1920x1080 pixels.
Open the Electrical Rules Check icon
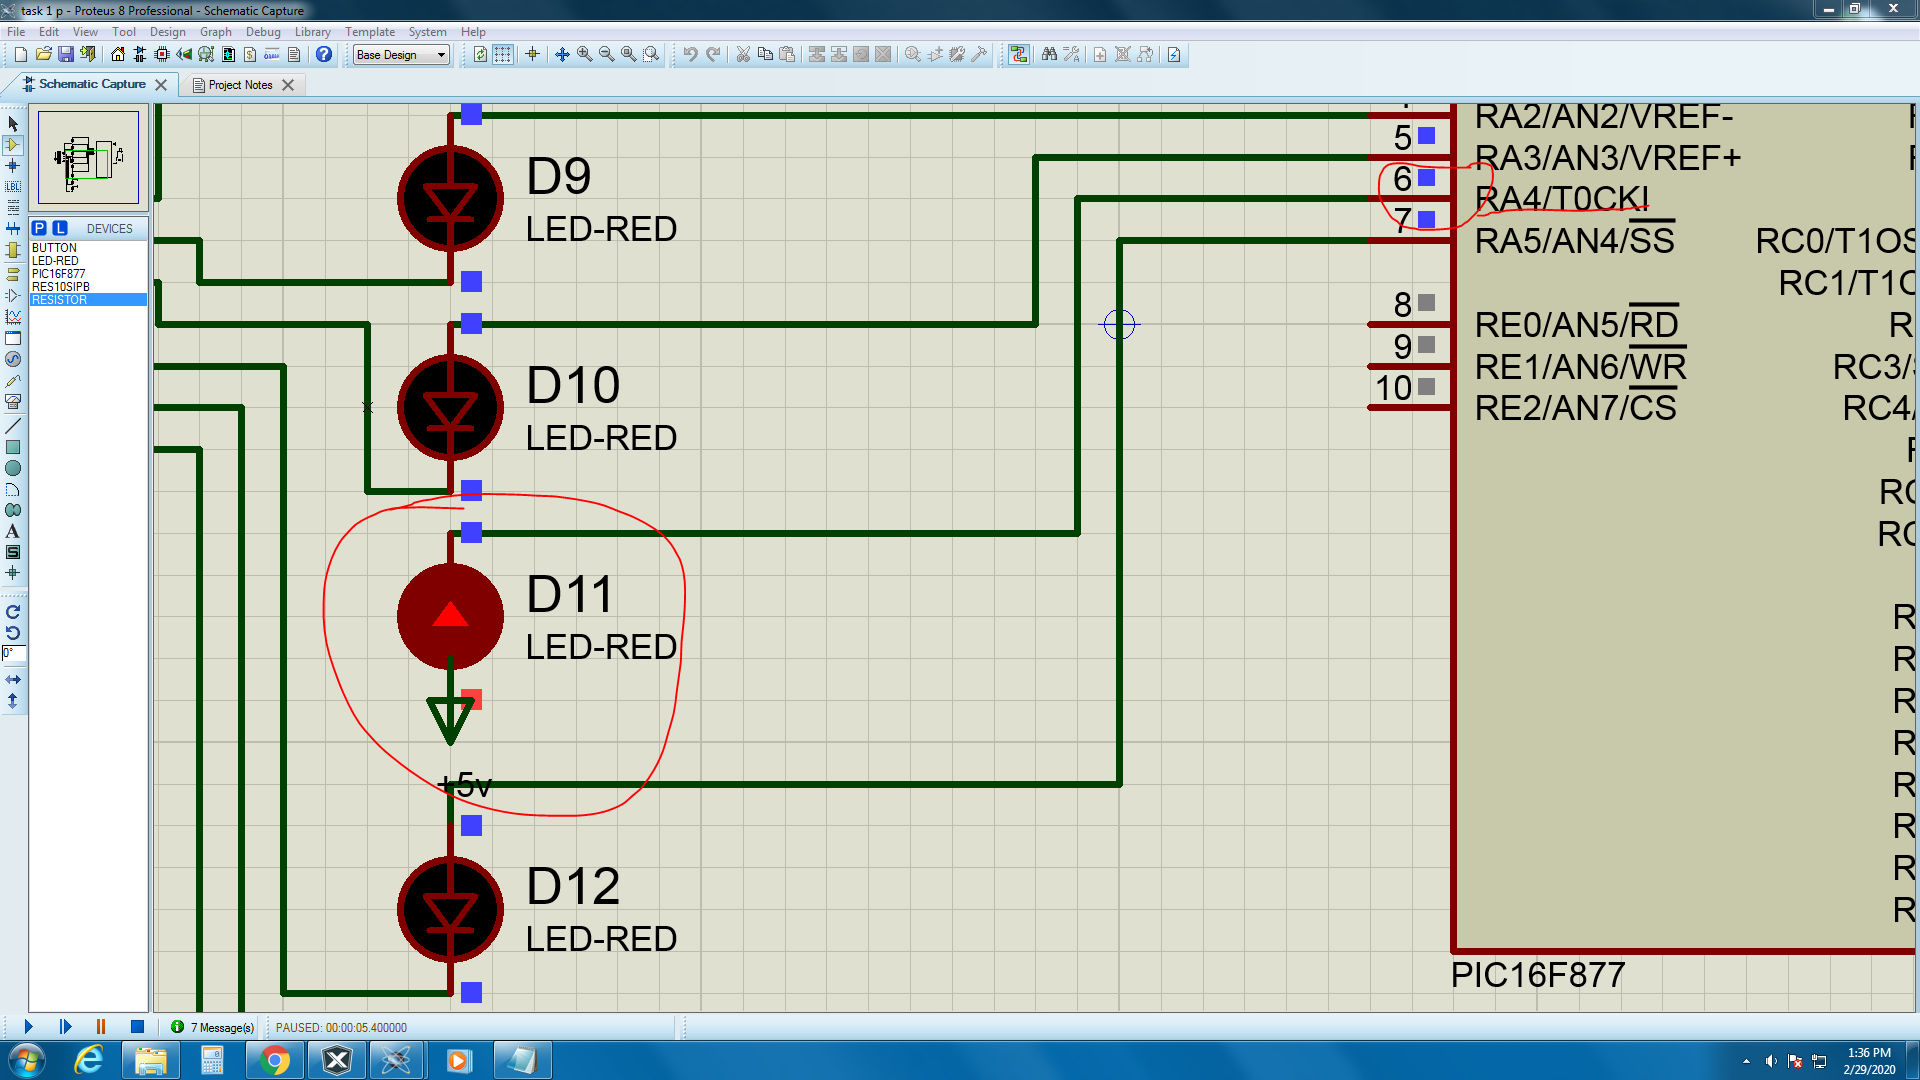point(1174,54)
